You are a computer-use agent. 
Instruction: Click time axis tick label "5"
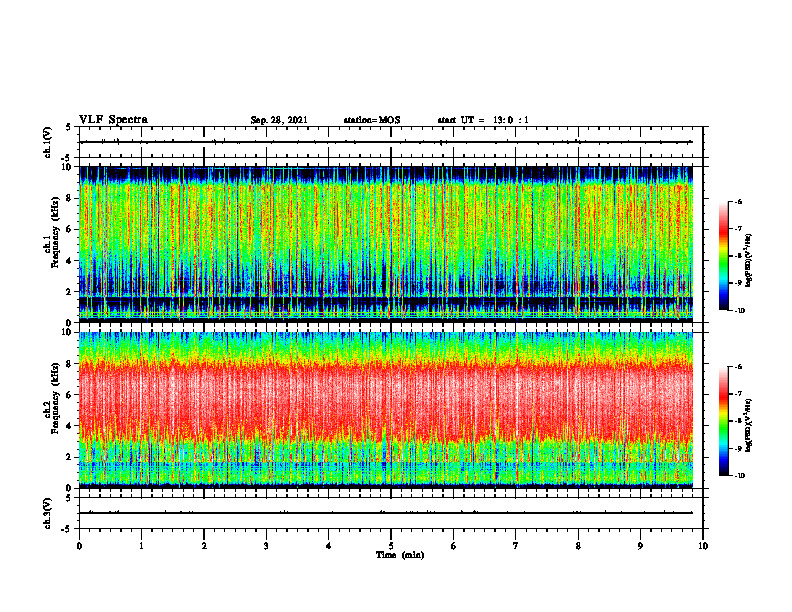391,546
